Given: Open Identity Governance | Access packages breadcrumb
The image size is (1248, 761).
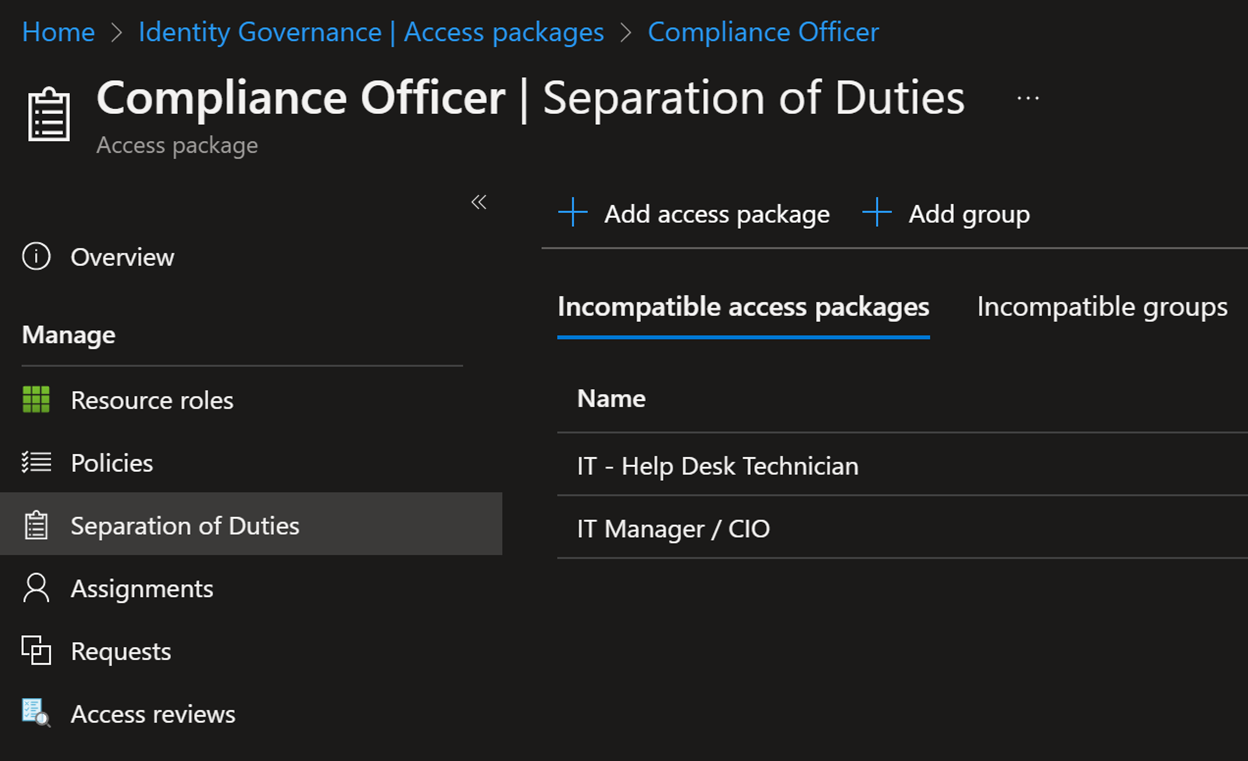Looking at the screenshot, I should click(x=371, y=31).
